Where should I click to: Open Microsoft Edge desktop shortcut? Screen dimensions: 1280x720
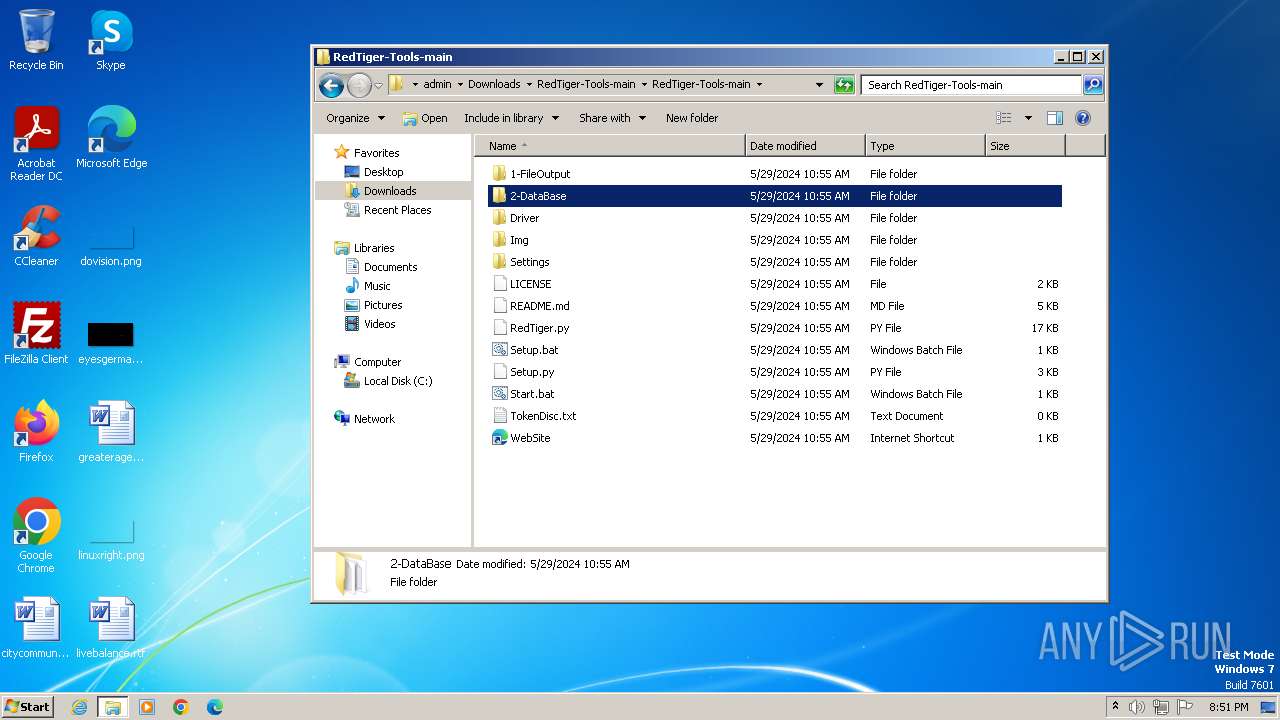[111, 137]
